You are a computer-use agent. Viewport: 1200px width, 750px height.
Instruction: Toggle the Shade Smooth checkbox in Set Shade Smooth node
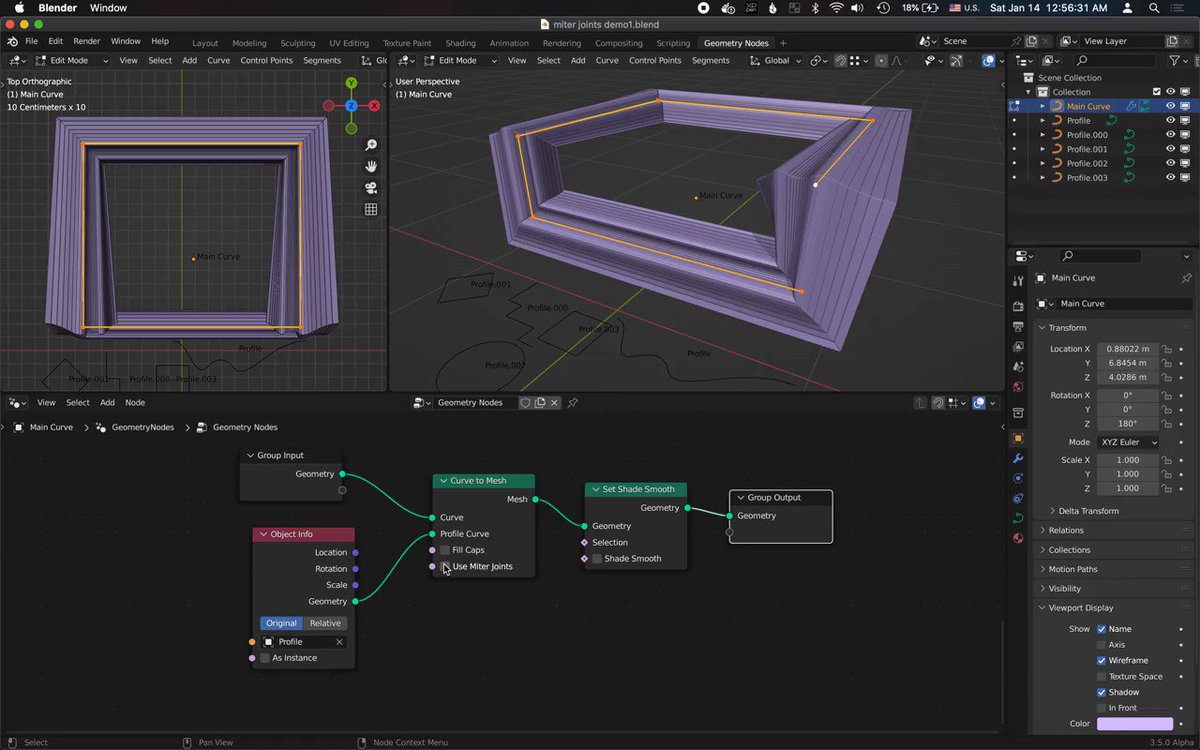coord(597,558)
